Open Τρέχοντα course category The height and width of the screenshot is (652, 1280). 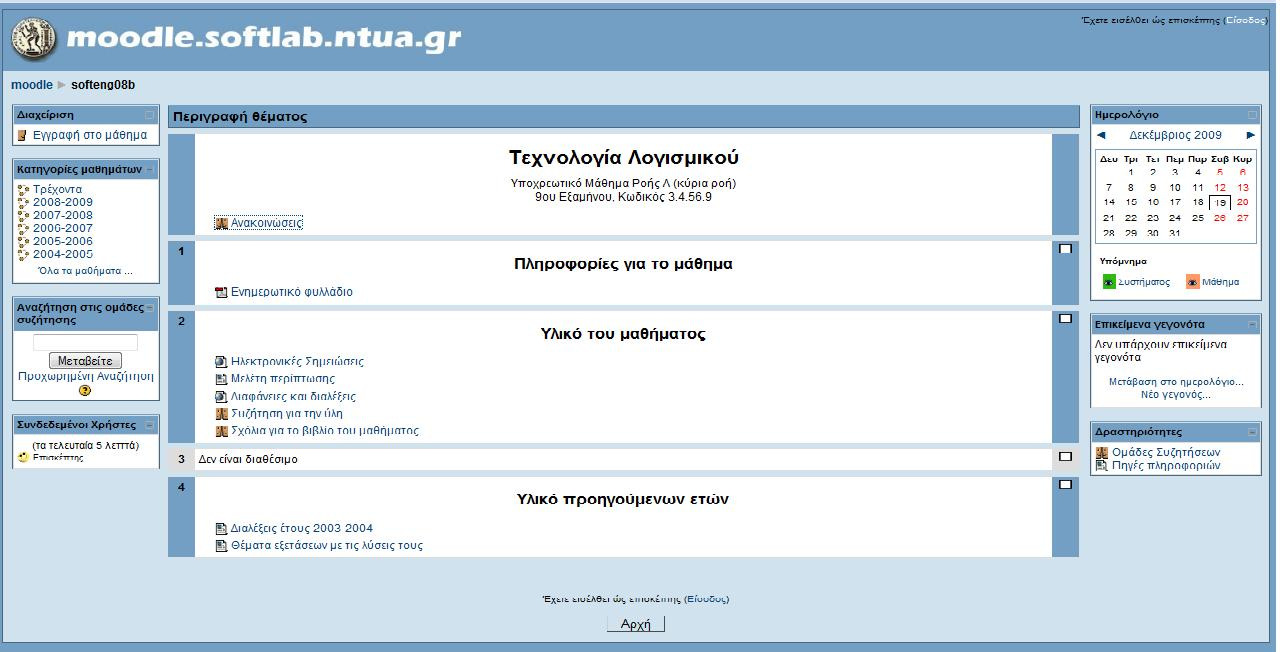click(57, 189)
